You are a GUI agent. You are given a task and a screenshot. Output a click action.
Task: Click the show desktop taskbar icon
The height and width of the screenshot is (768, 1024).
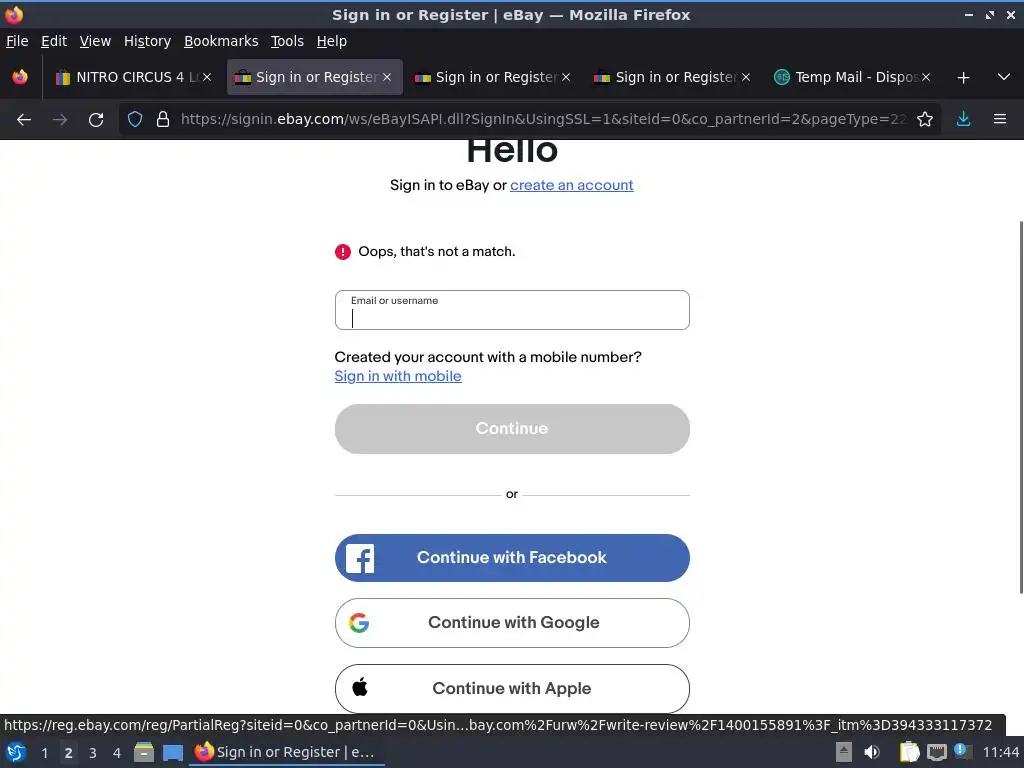pos(173,752)
